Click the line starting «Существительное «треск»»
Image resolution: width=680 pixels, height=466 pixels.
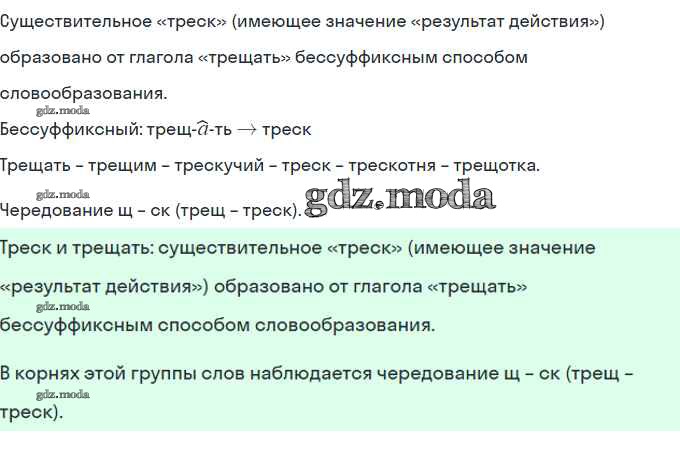[302, 21]
